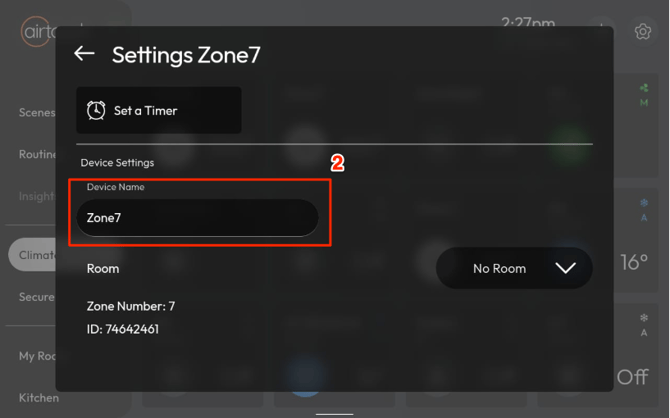Click the alarm clock timer icon

click(96, 111)
